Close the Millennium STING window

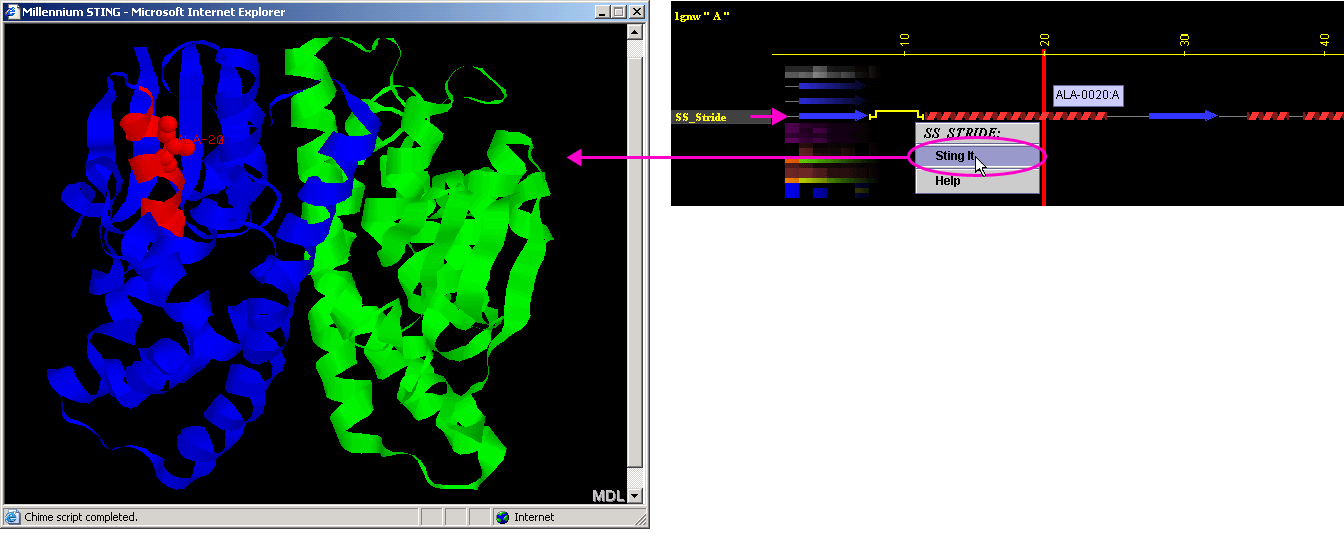[635, 12]
